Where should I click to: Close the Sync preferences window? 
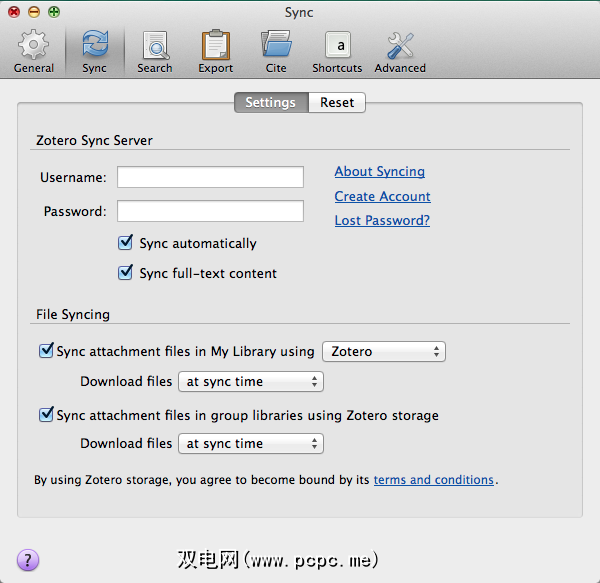pos(14,12)
